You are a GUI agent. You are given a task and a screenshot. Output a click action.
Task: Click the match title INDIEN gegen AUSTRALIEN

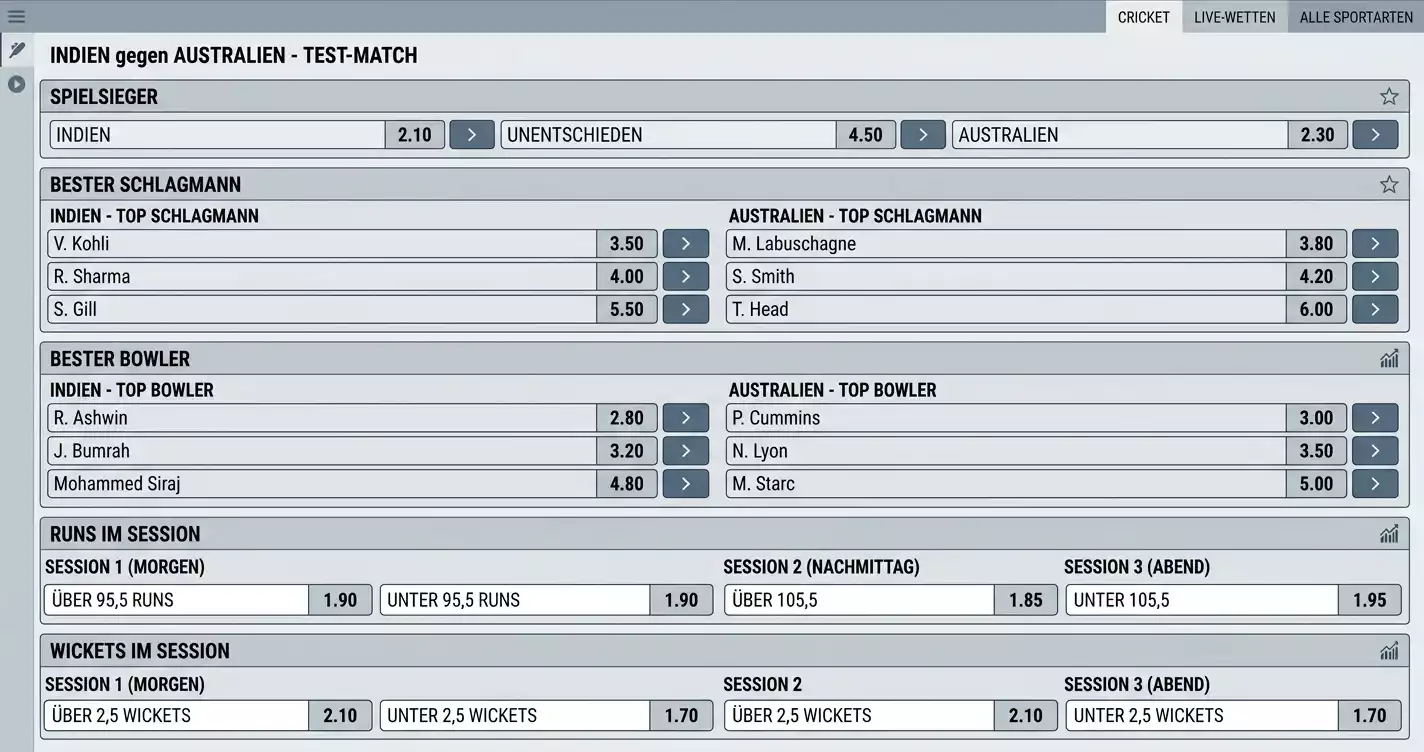(x=233, y=56)
